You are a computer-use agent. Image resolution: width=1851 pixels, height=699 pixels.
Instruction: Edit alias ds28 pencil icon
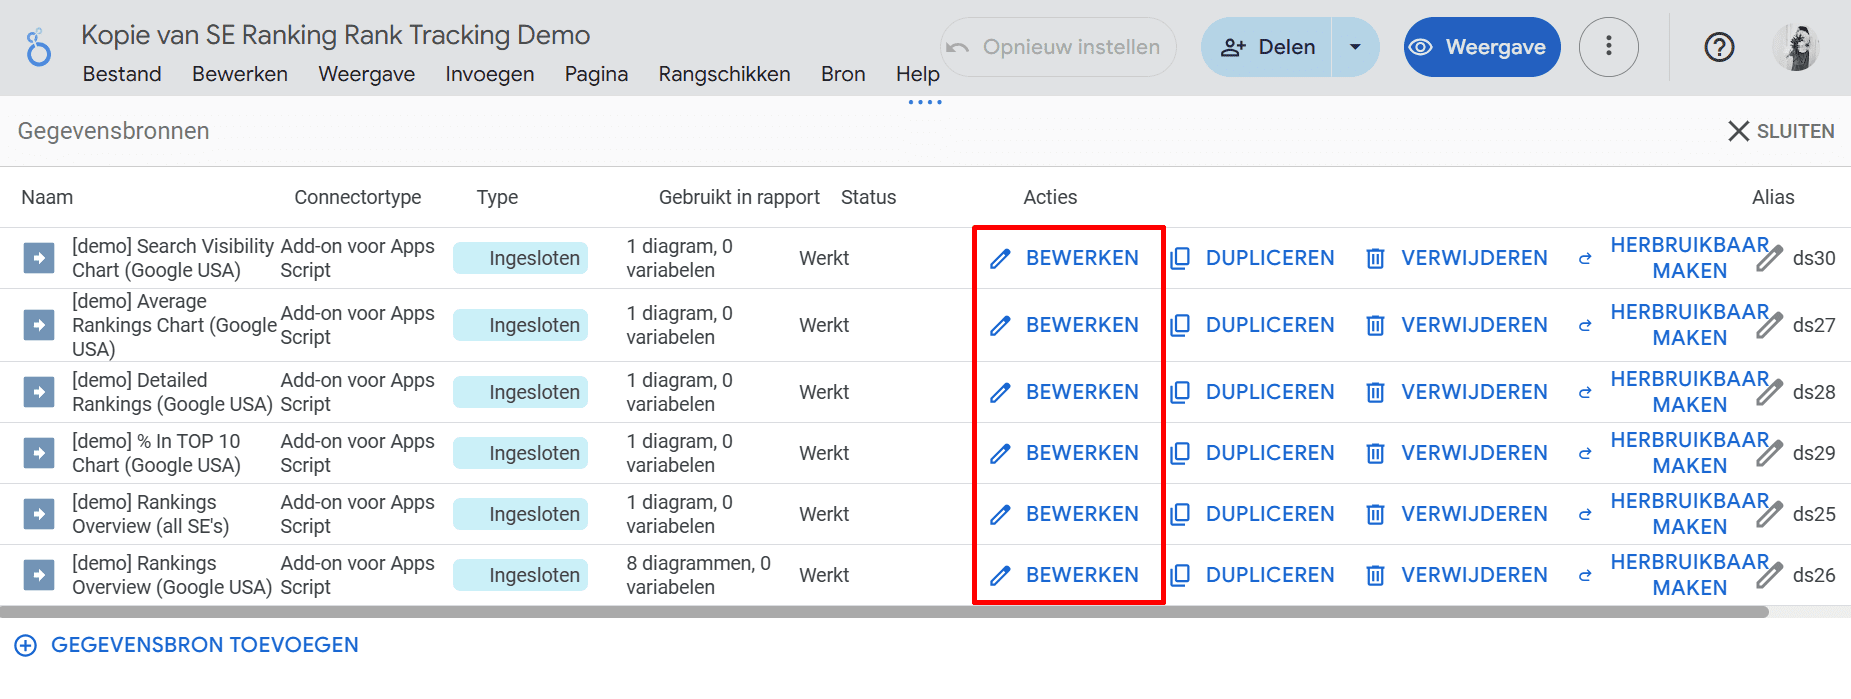pyautogui.click(x=1770, y=392)
